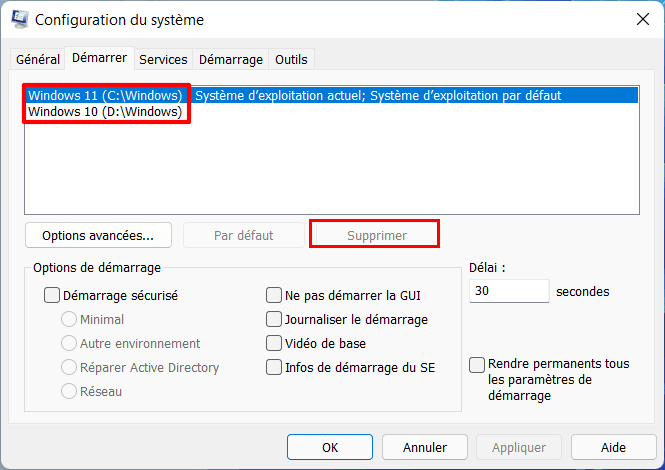Viewport: 665px width, 470px height.
Task: Open the Outils tab
Action: click(x=291, y=59)
